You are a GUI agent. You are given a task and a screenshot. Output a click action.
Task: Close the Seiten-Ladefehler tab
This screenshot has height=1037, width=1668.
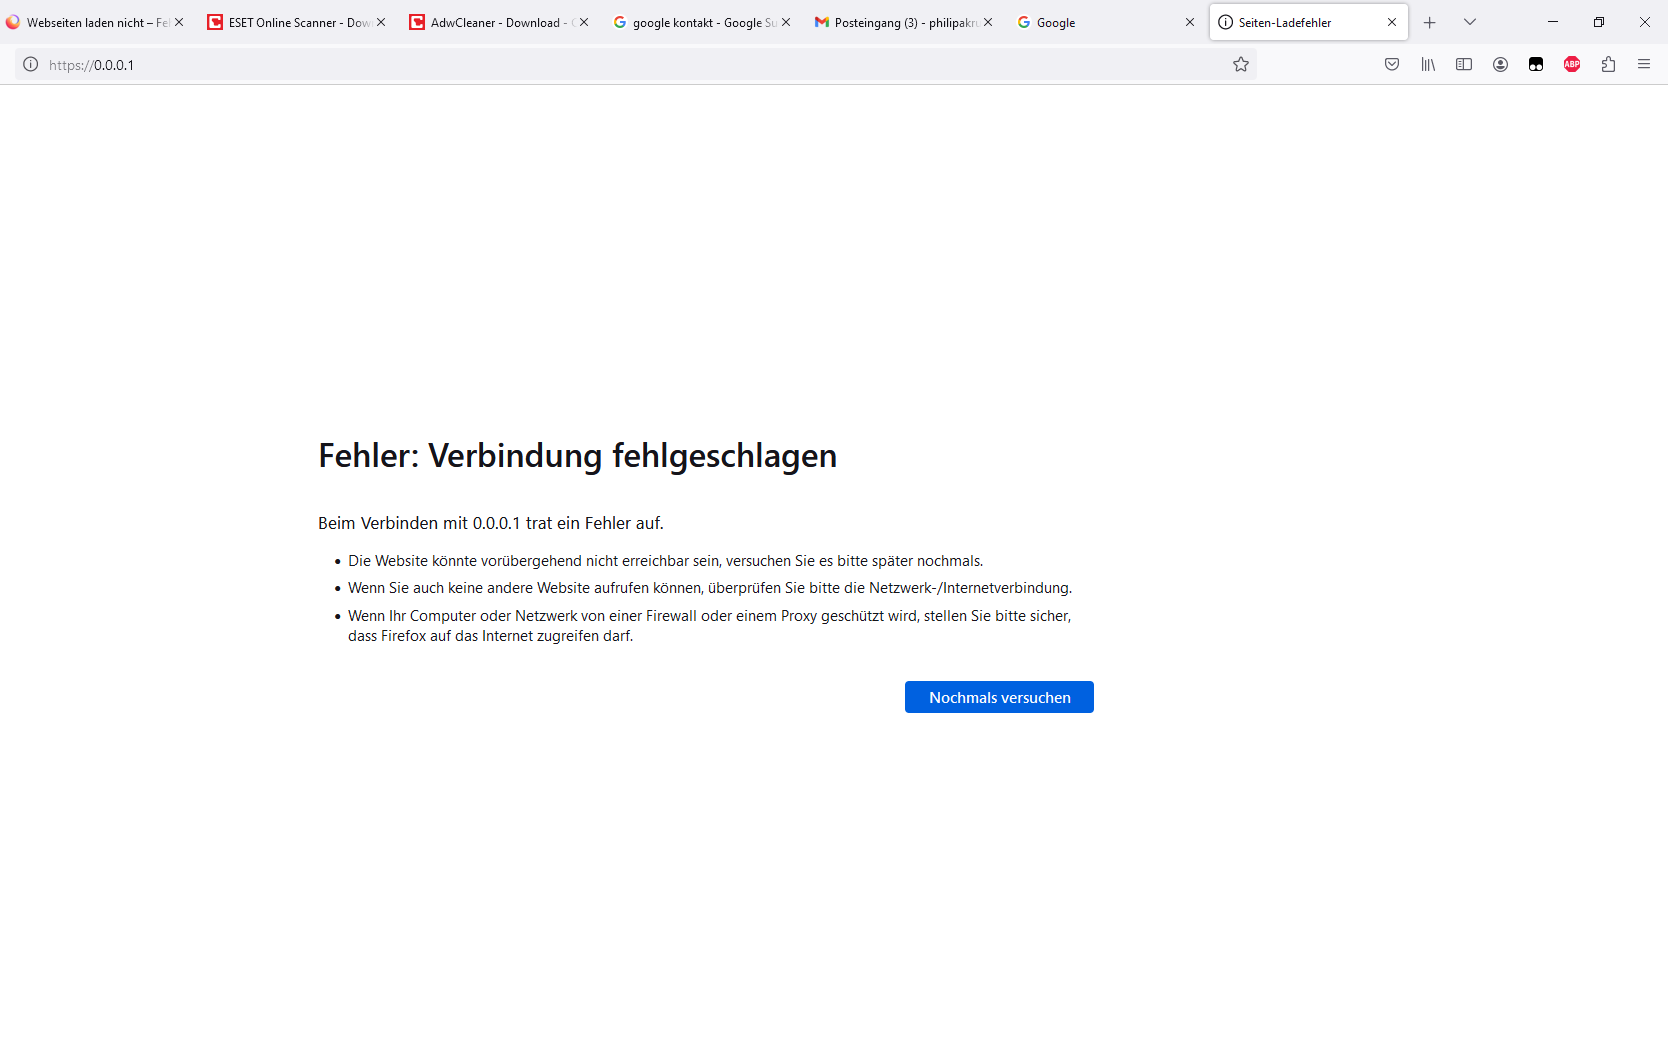coord(1392,22)
